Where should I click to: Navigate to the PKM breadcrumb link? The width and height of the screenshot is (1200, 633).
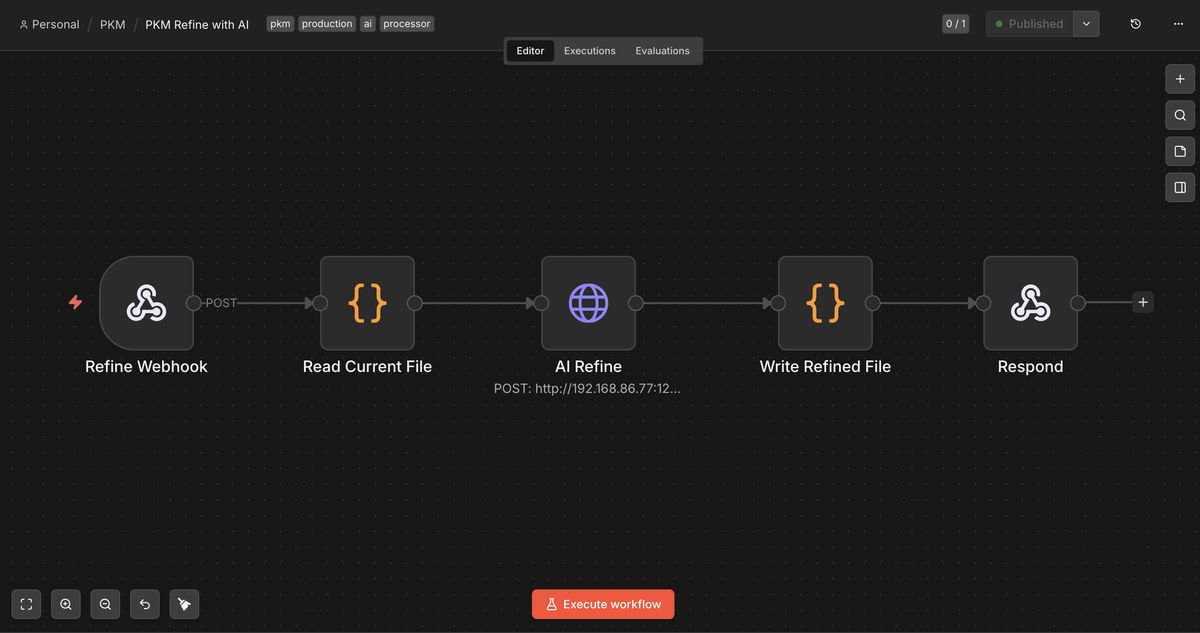(112, 23)
